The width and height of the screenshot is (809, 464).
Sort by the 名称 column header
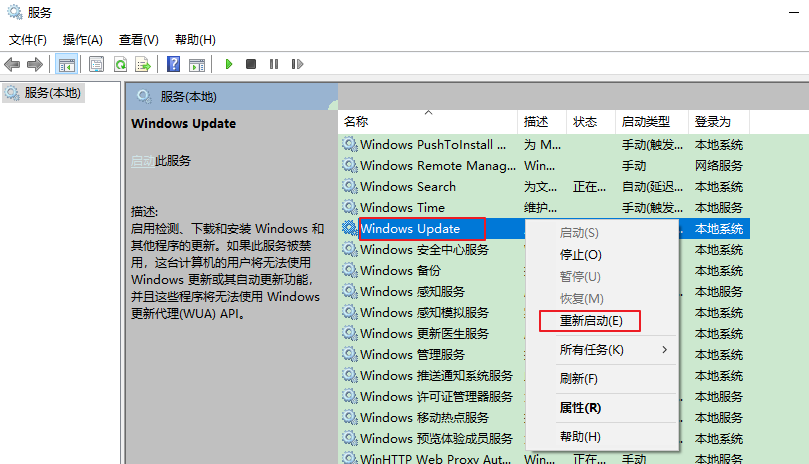click(428, 122)
